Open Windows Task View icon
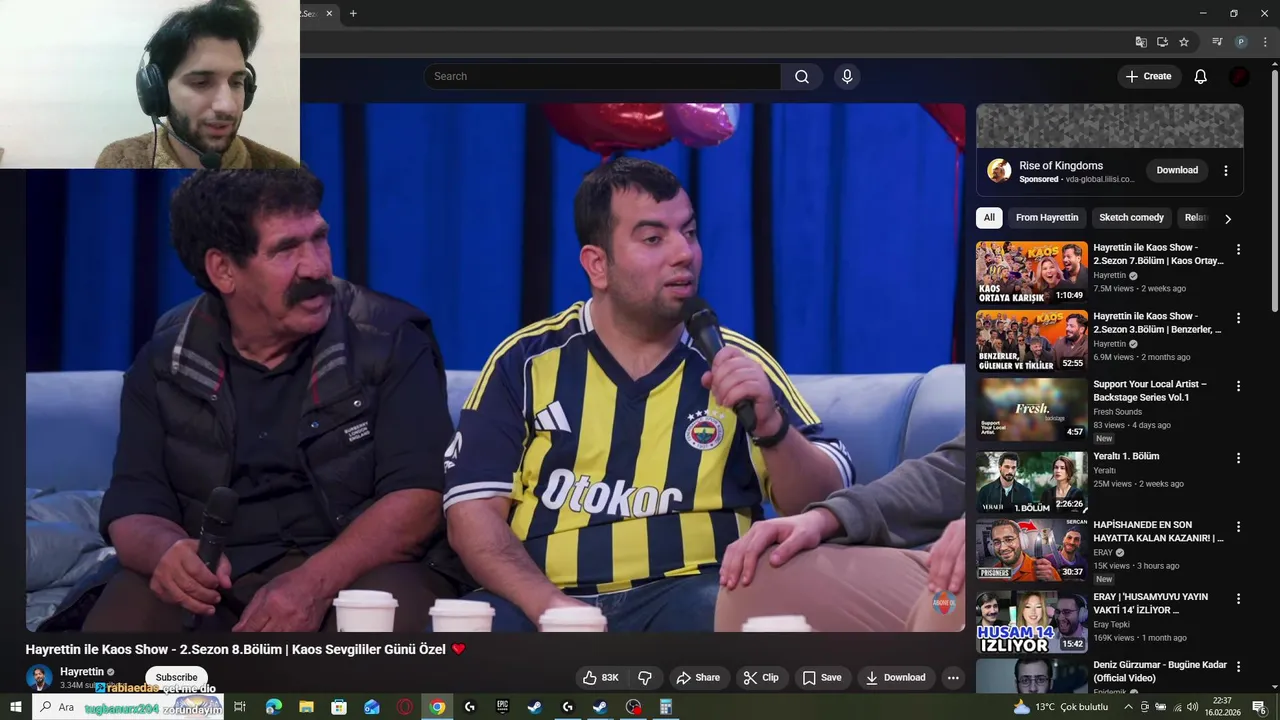Screen dimensions: 1280x720 240,707
